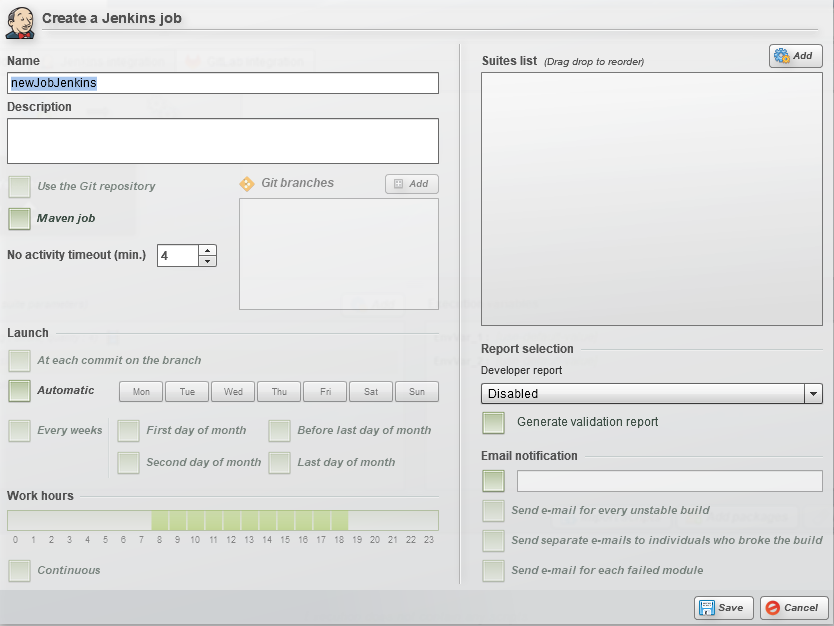Enable the Email notification checkbox
Image resolution: width=834 pixels, height=626 pixels.
click(494, 481)
